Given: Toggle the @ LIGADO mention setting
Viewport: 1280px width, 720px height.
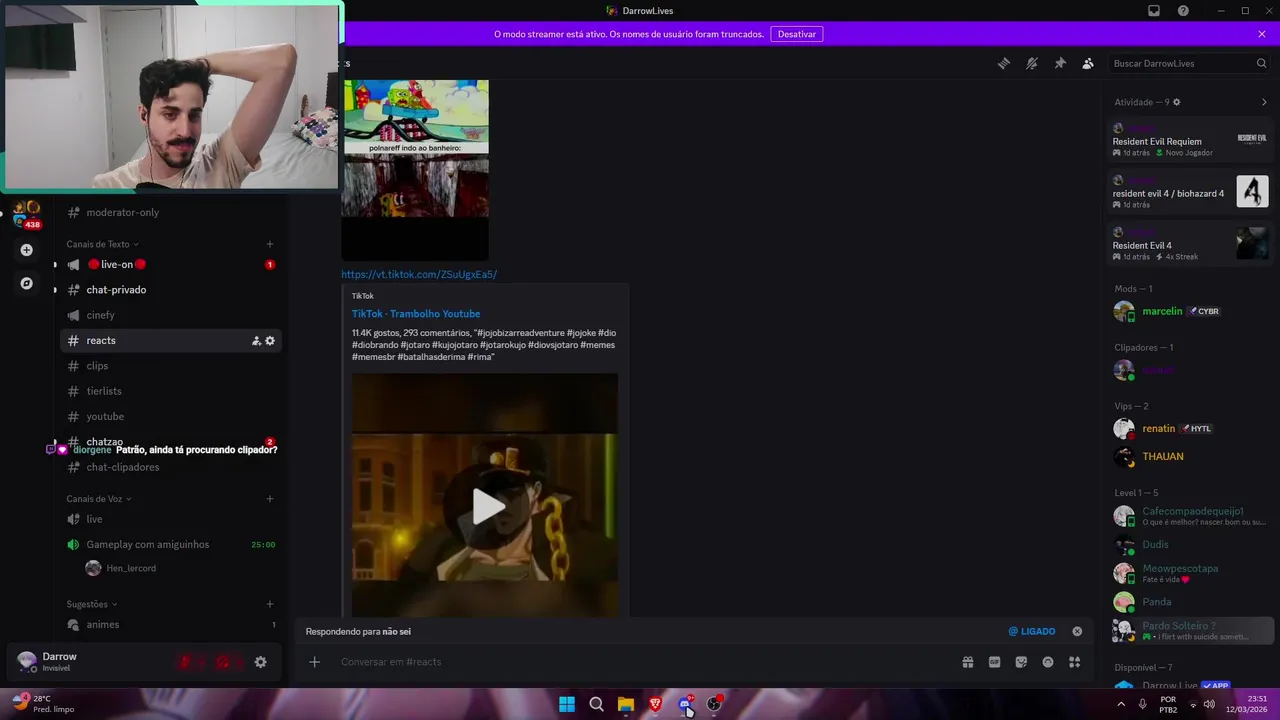Looking at the screenshot, I should click(x=1032, y=632).
